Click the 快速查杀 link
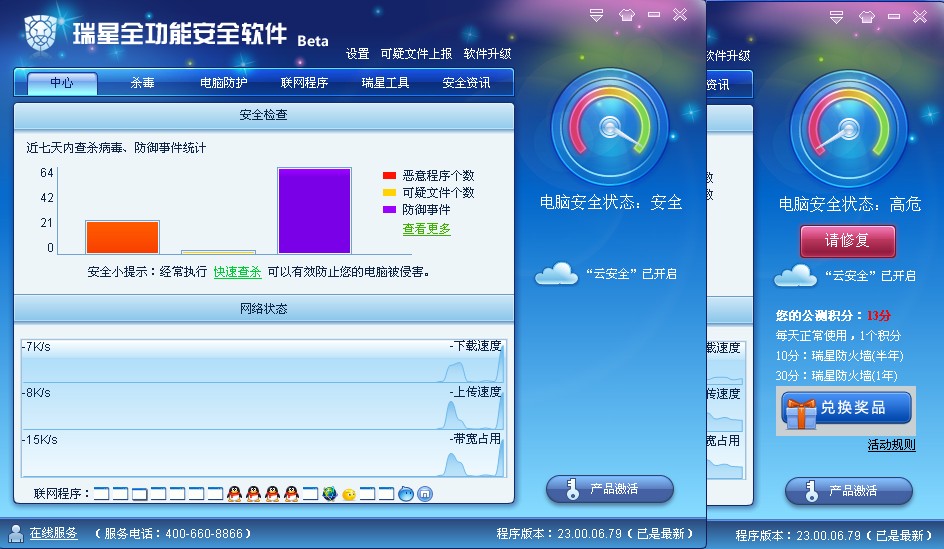 pyautogui.click(x=237, y=272)
